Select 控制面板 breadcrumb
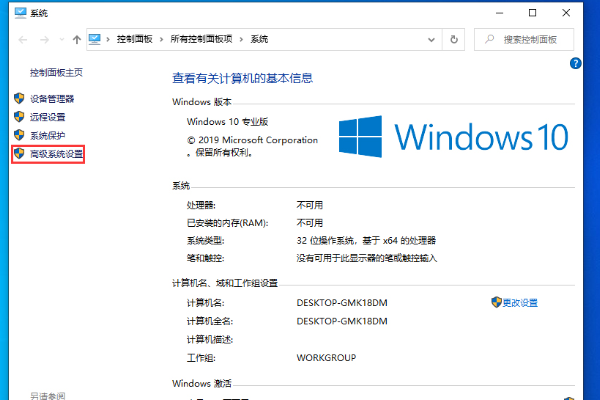The width and height of the screenshot is (600, 400). click(134, 39)
